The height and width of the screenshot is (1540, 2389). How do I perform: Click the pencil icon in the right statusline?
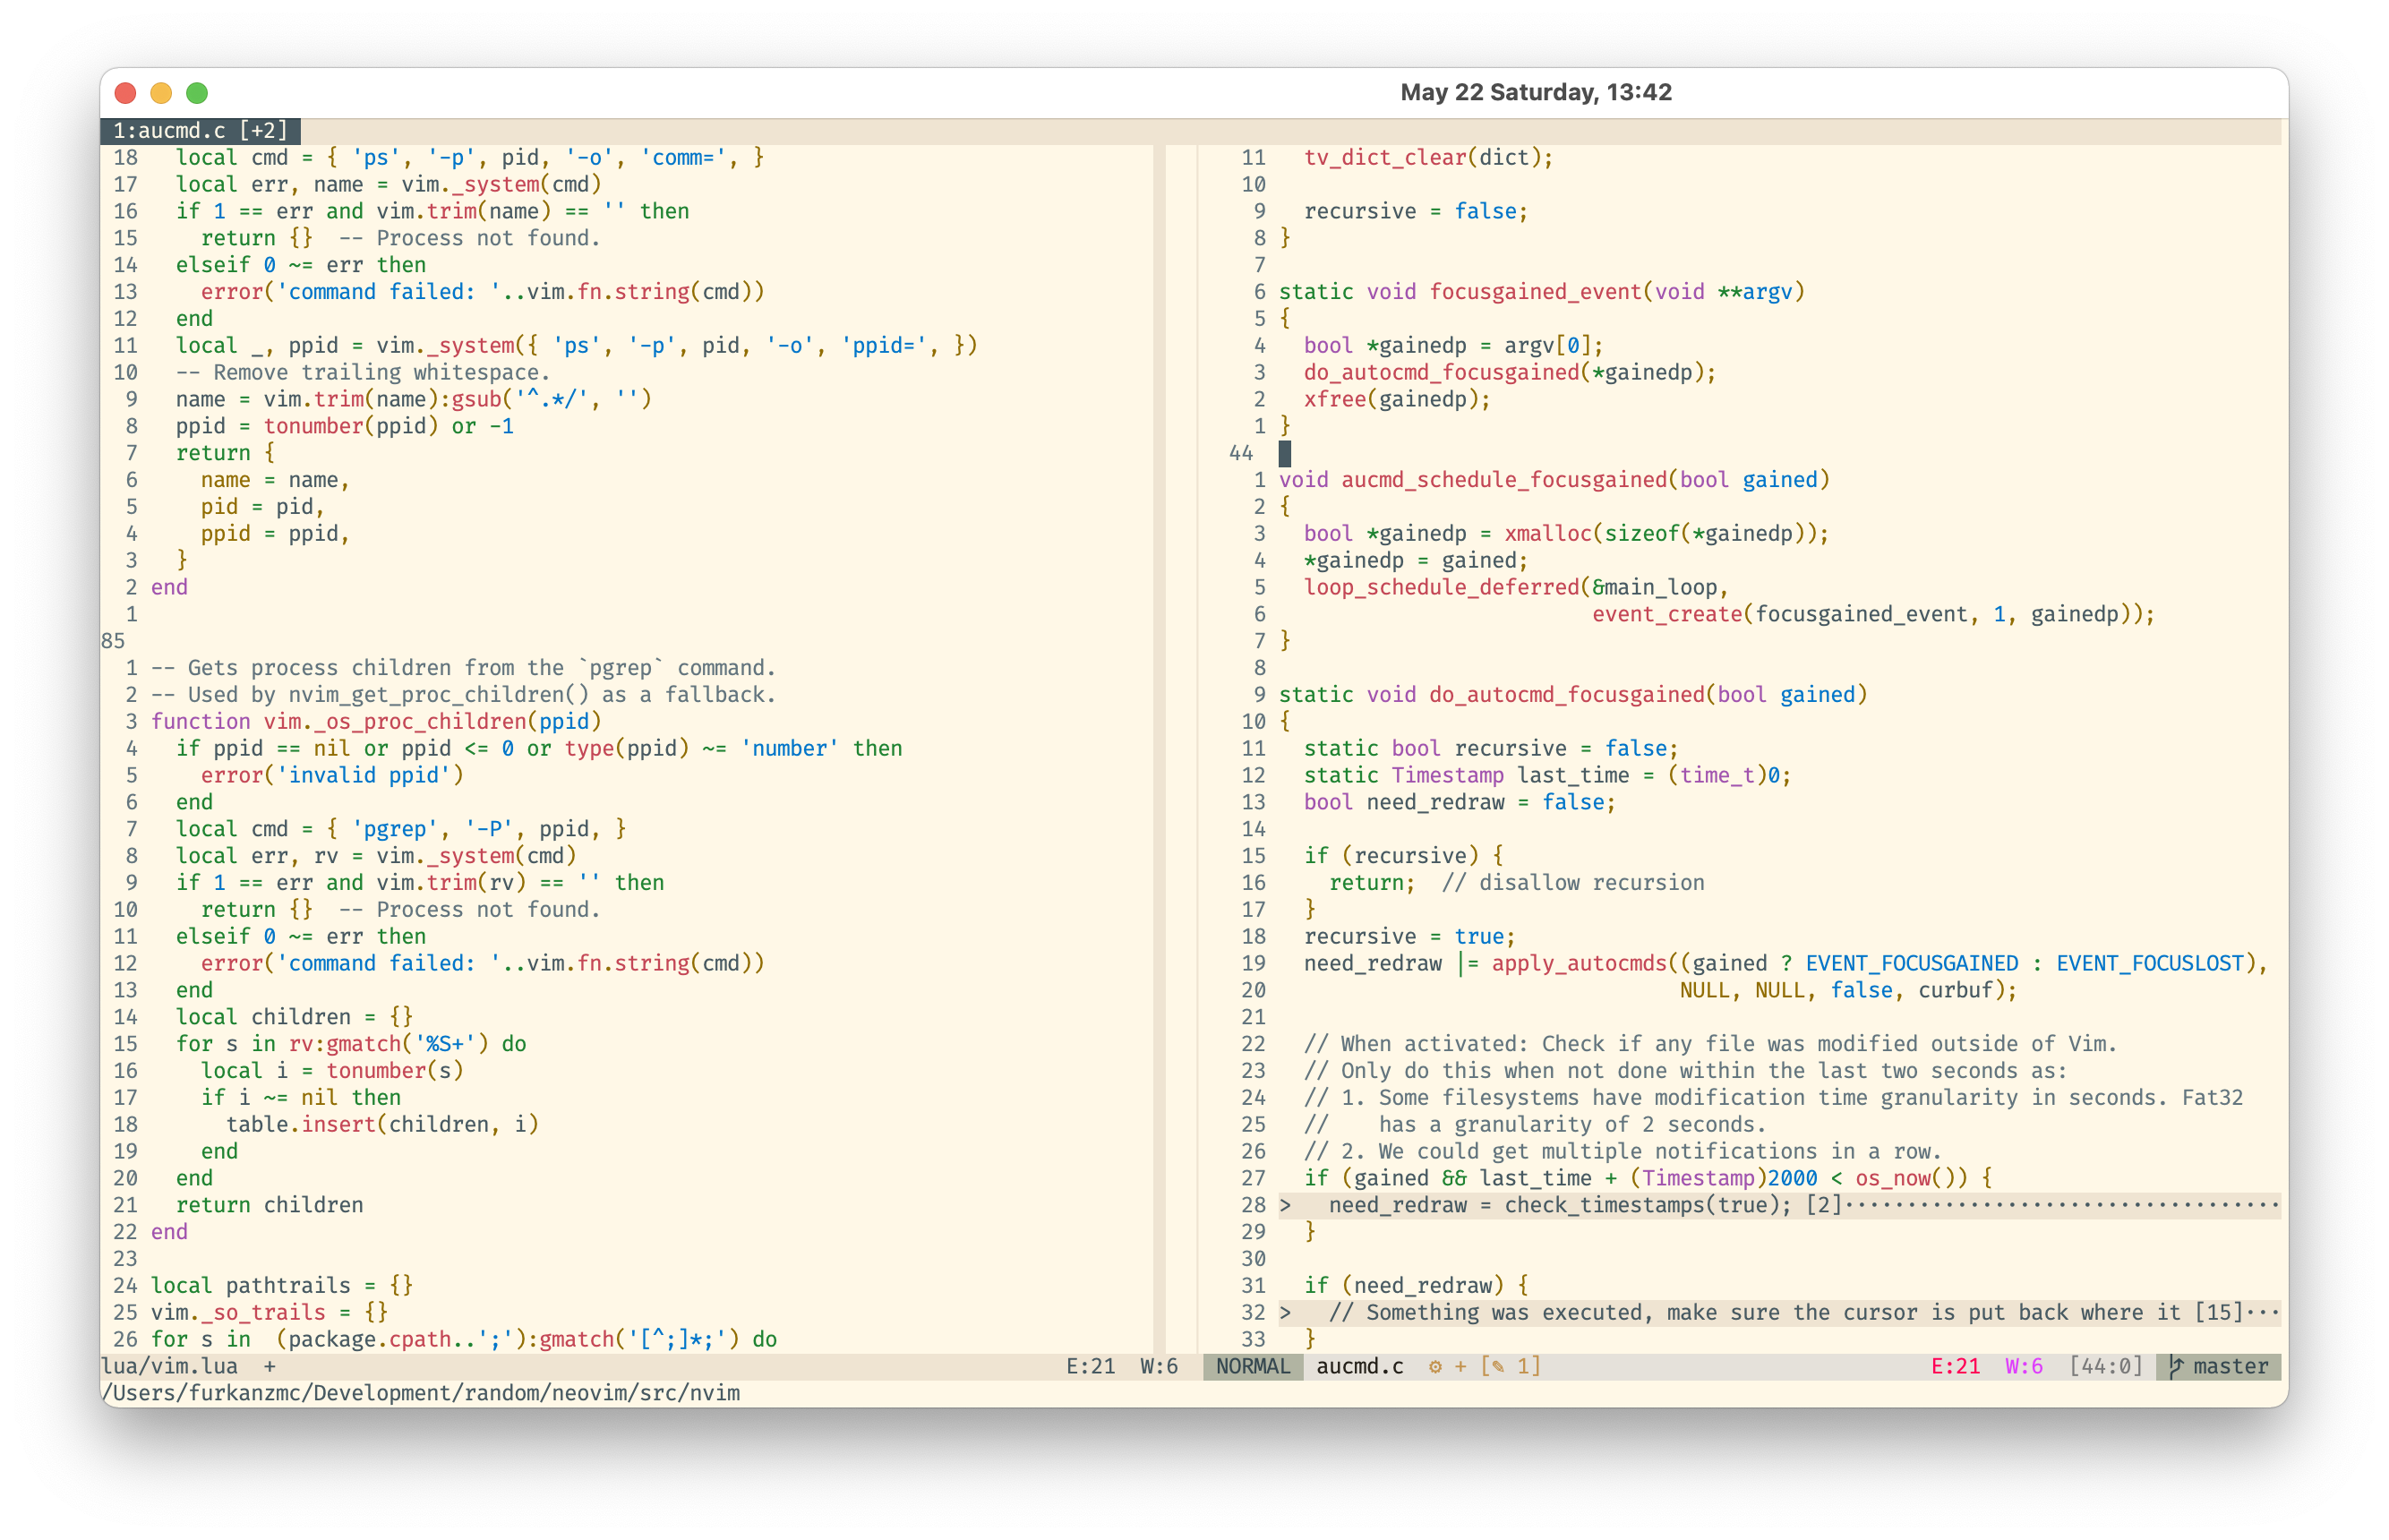click(1498, 1366)
